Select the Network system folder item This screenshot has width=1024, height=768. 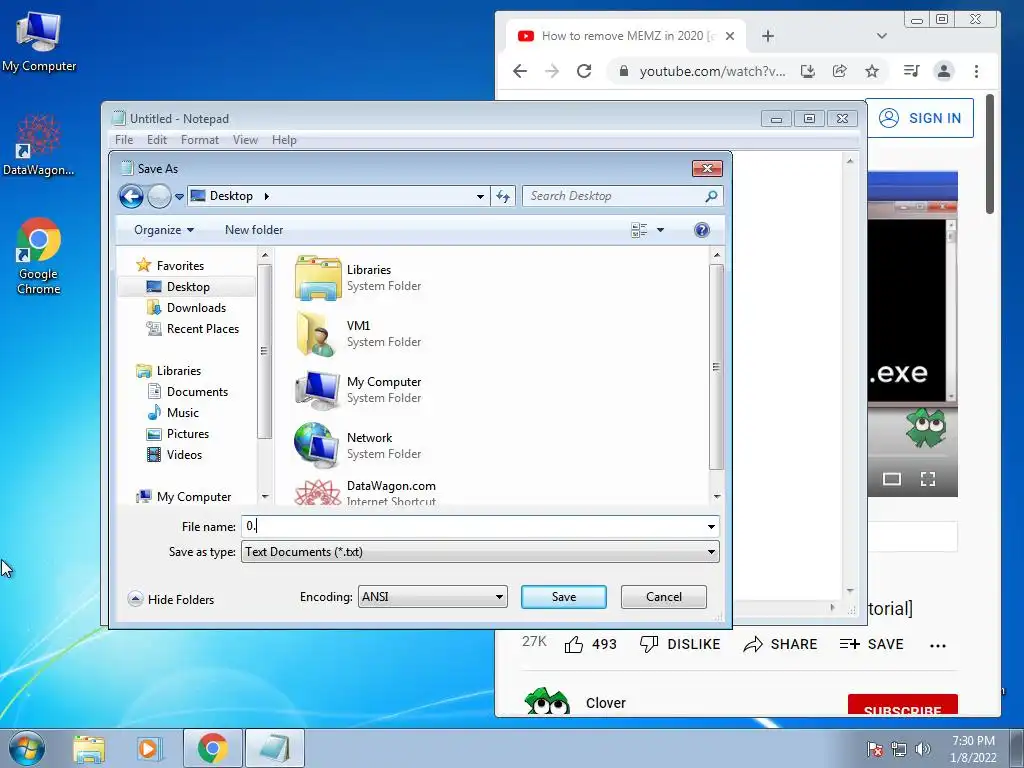[x=358, y=446]
